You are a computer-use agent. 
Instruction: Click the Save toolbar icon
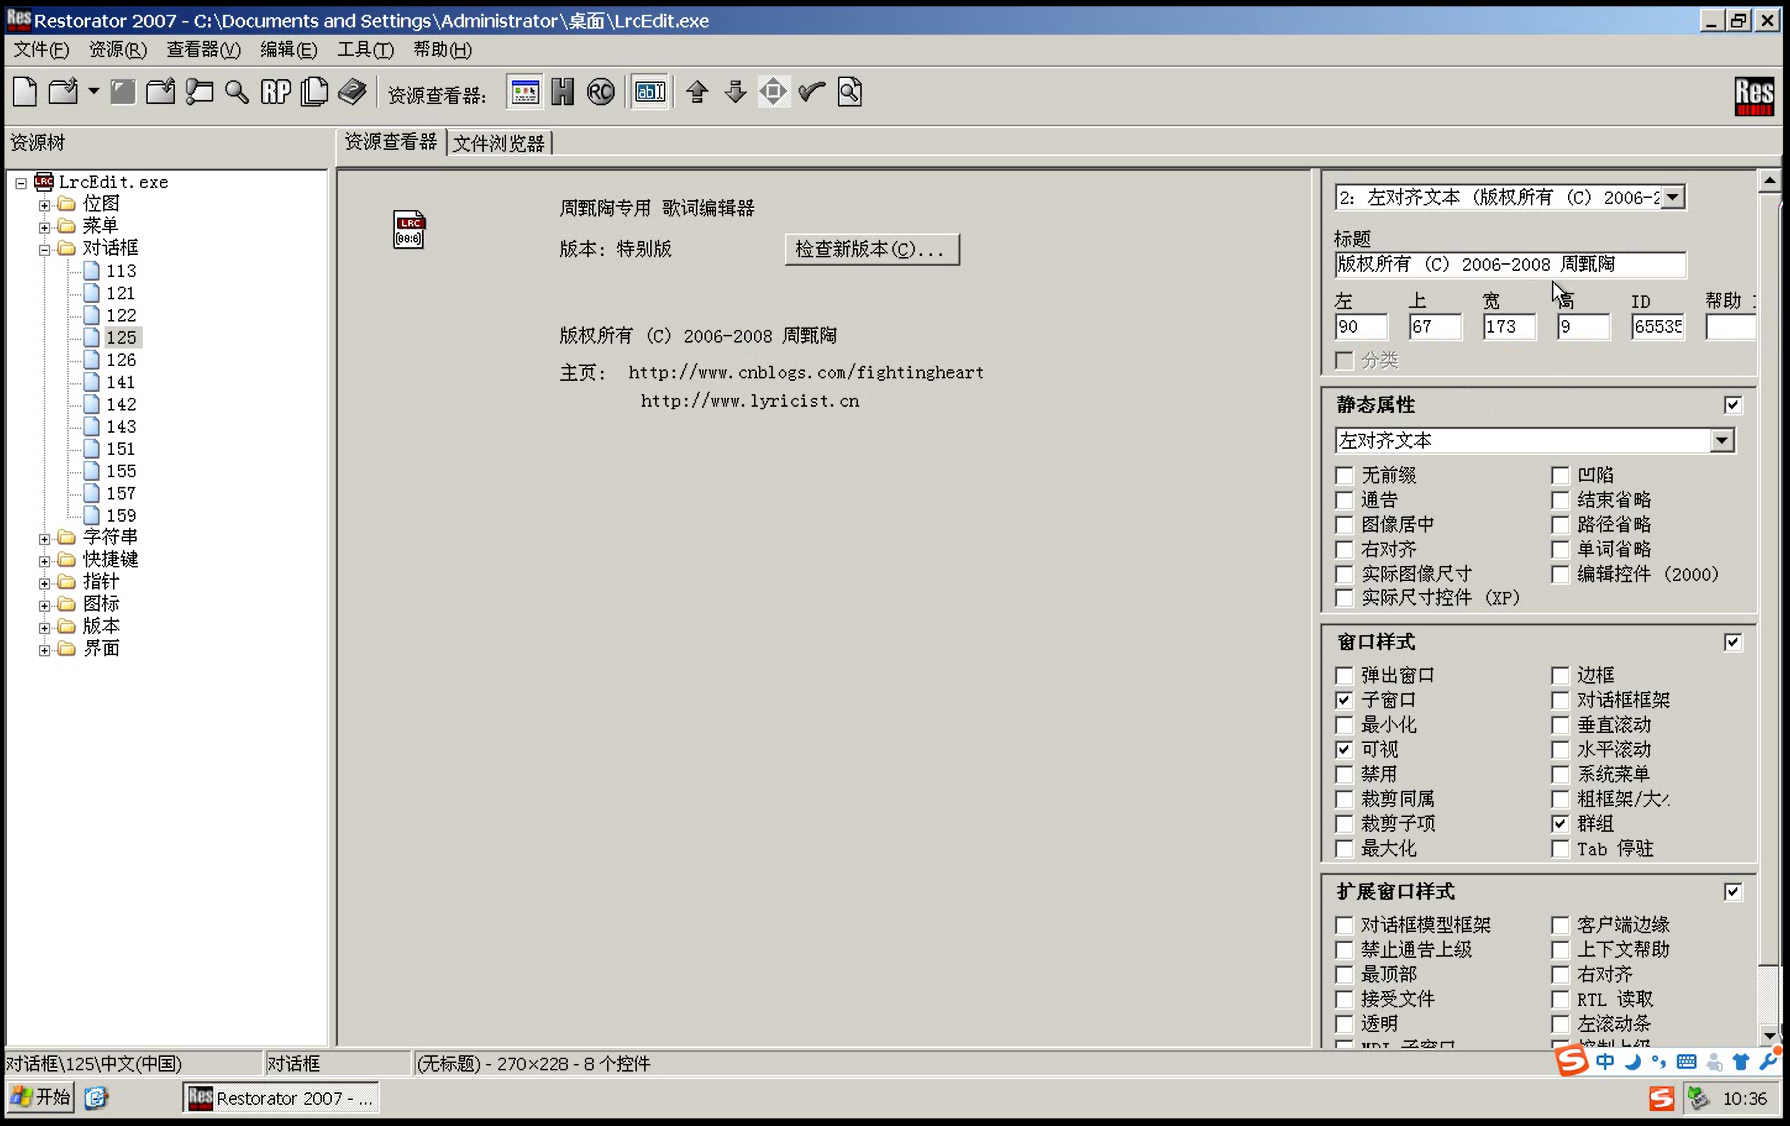point(123,92)
